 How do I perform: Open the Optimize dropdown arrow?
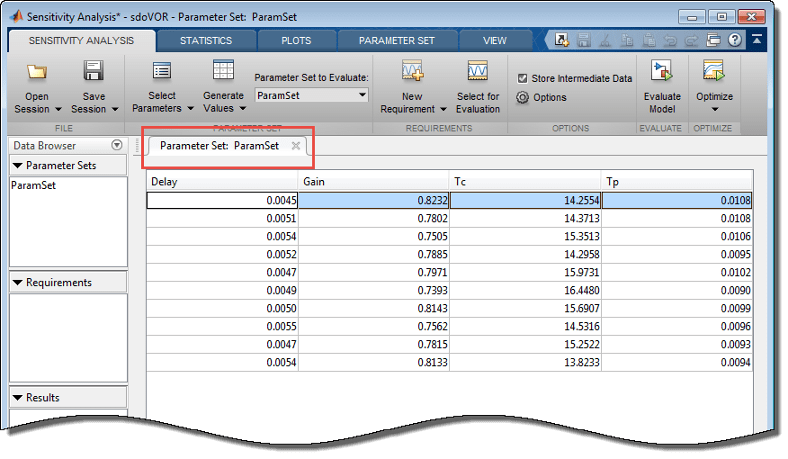pos(715,109)
